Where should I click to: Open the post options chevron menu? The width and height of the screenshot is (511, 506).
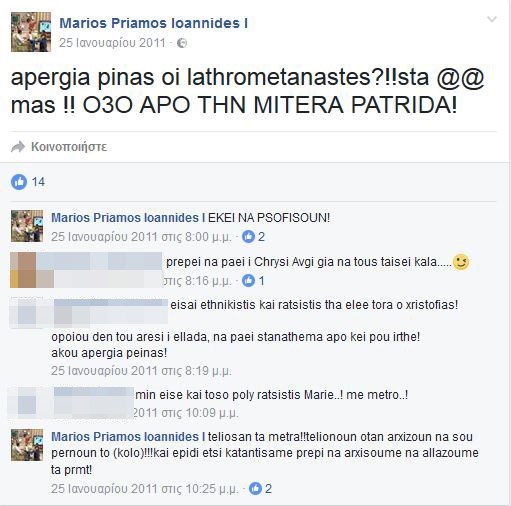click(492, 19)
